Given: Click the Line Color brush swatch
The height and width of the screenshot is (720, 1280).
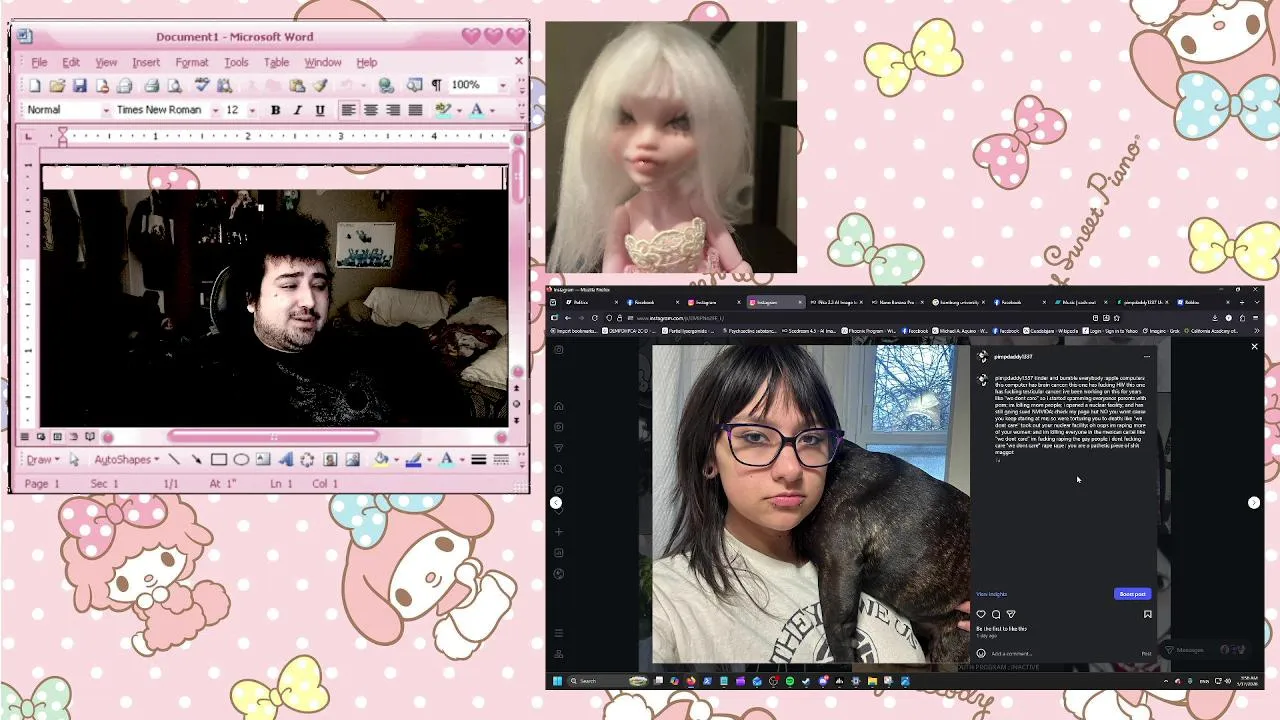Looking at the screenshot, I should coord(413,460).
